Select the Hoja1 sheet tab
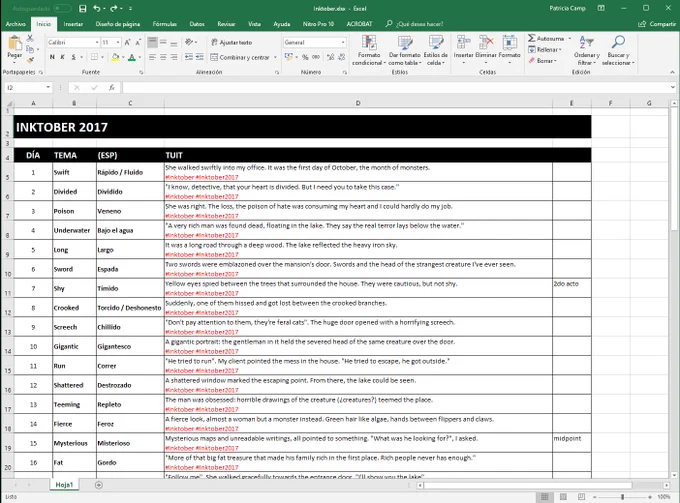The height and width of the screenshot is (503, 680). (64, 485)
